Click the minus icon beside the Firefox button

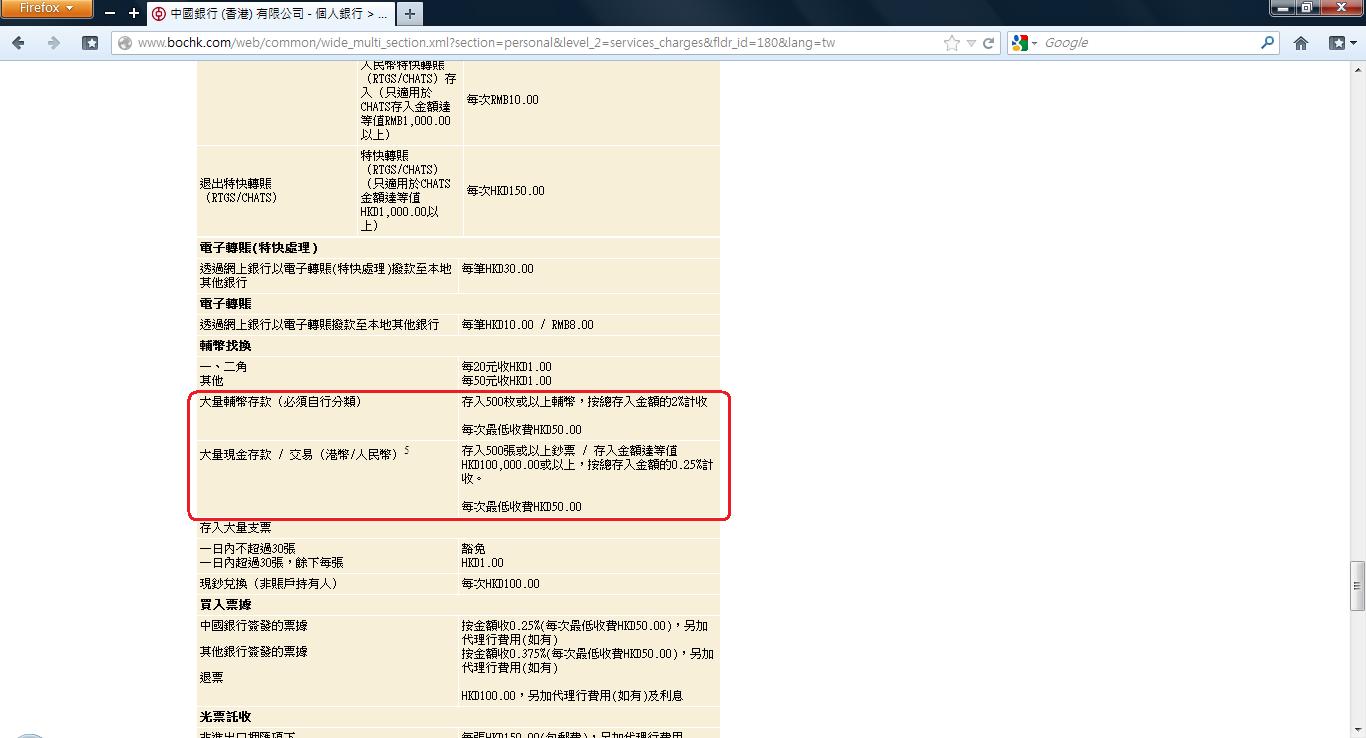pos(110,14)
